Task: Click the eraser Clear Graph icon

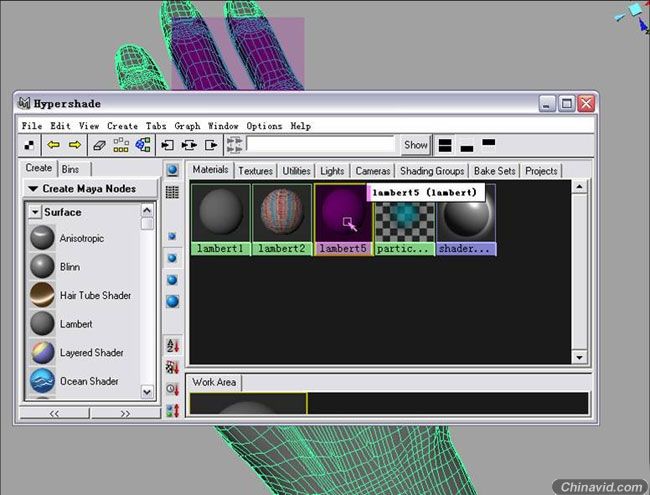Action: pyautogui.click(x=99, y=145)
